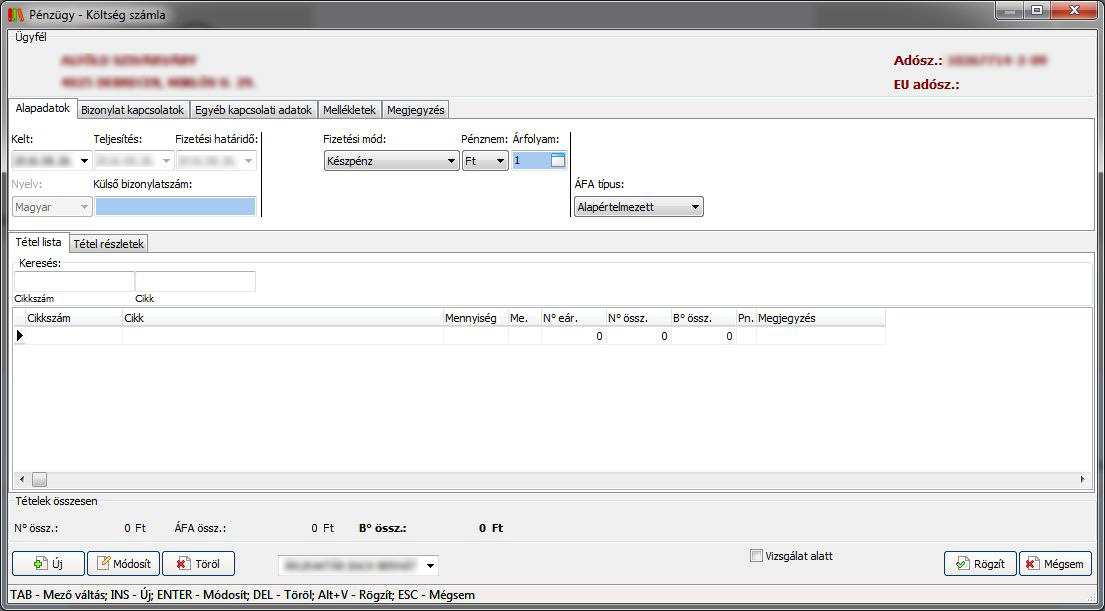The image size is (1105, 611).
Task: Click the horizontal scrollbar right arrow
Action: tap(1083, 480)
